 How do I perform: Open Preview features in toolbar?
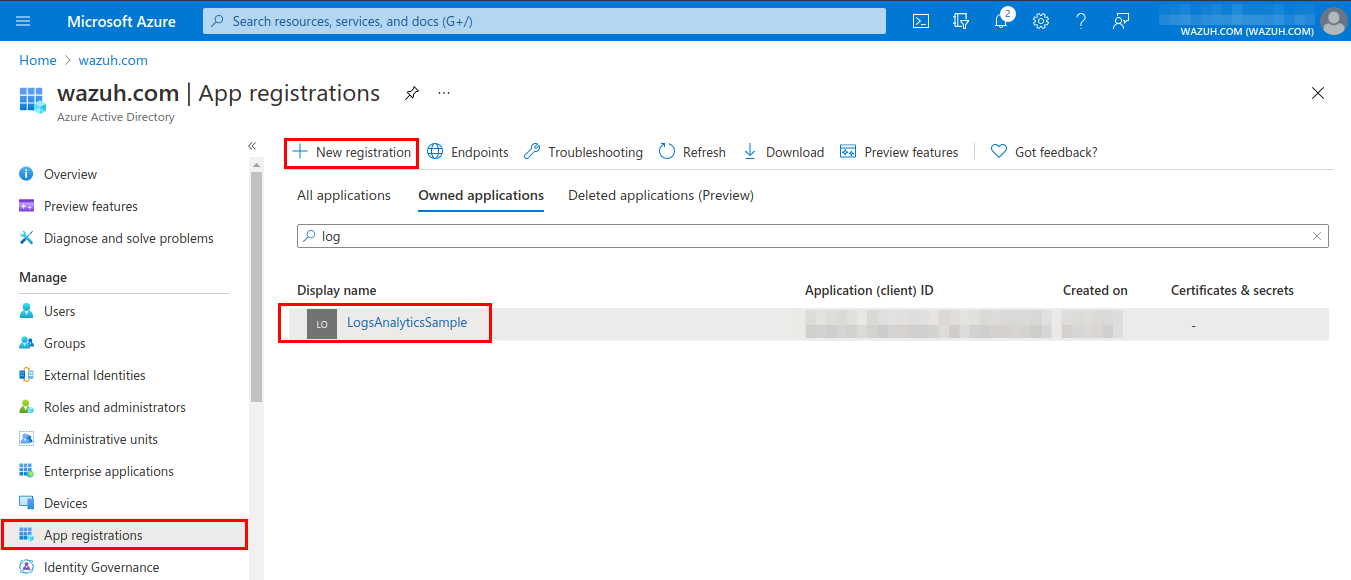[x=899, y=152]
